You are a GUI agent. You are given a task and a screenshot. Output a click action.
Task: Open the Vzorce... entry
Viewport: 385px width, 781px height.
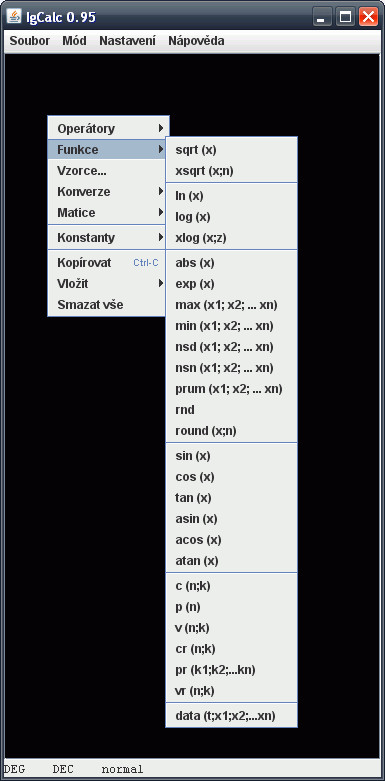point(107,171)
